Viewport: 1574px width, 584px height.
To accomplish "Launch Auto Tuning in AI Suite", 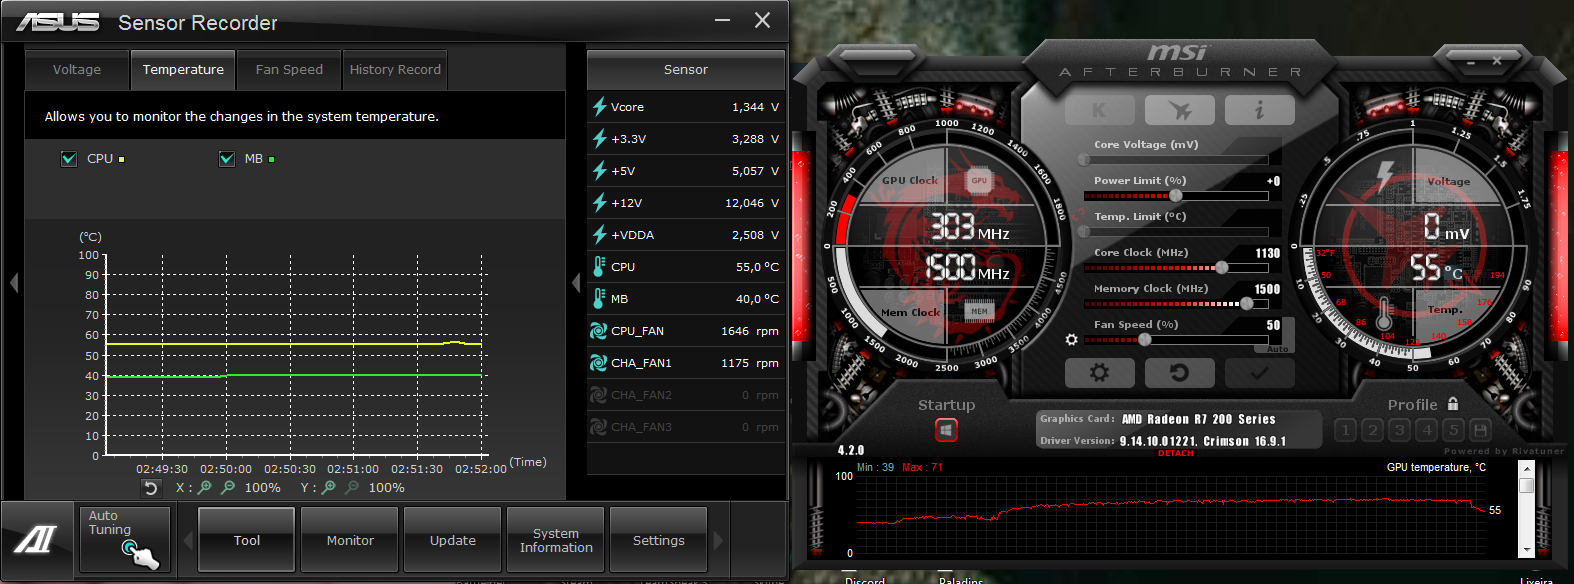I will tap(126, 540).
